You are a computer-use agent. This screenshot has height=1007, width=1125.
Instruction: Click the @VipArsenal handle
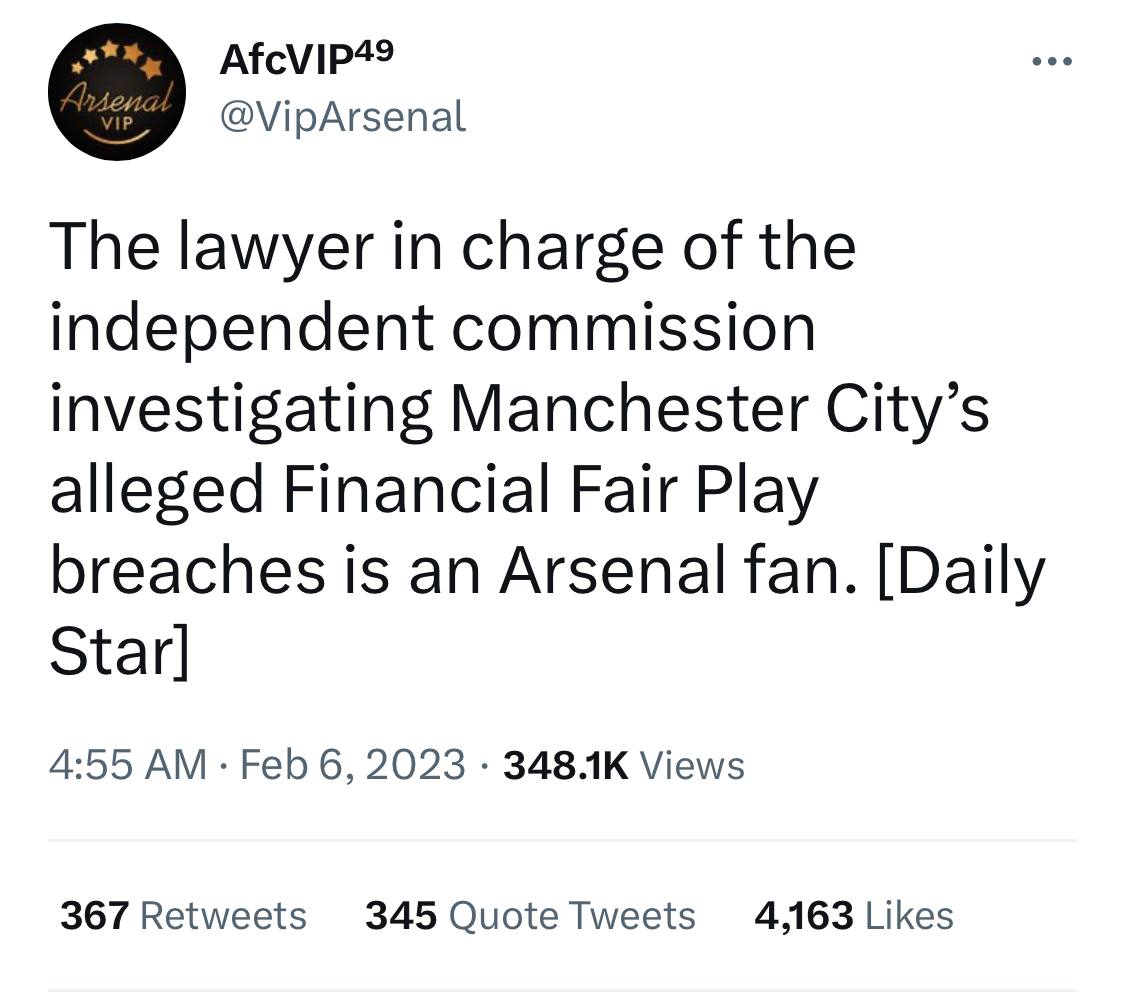[342, 117]
